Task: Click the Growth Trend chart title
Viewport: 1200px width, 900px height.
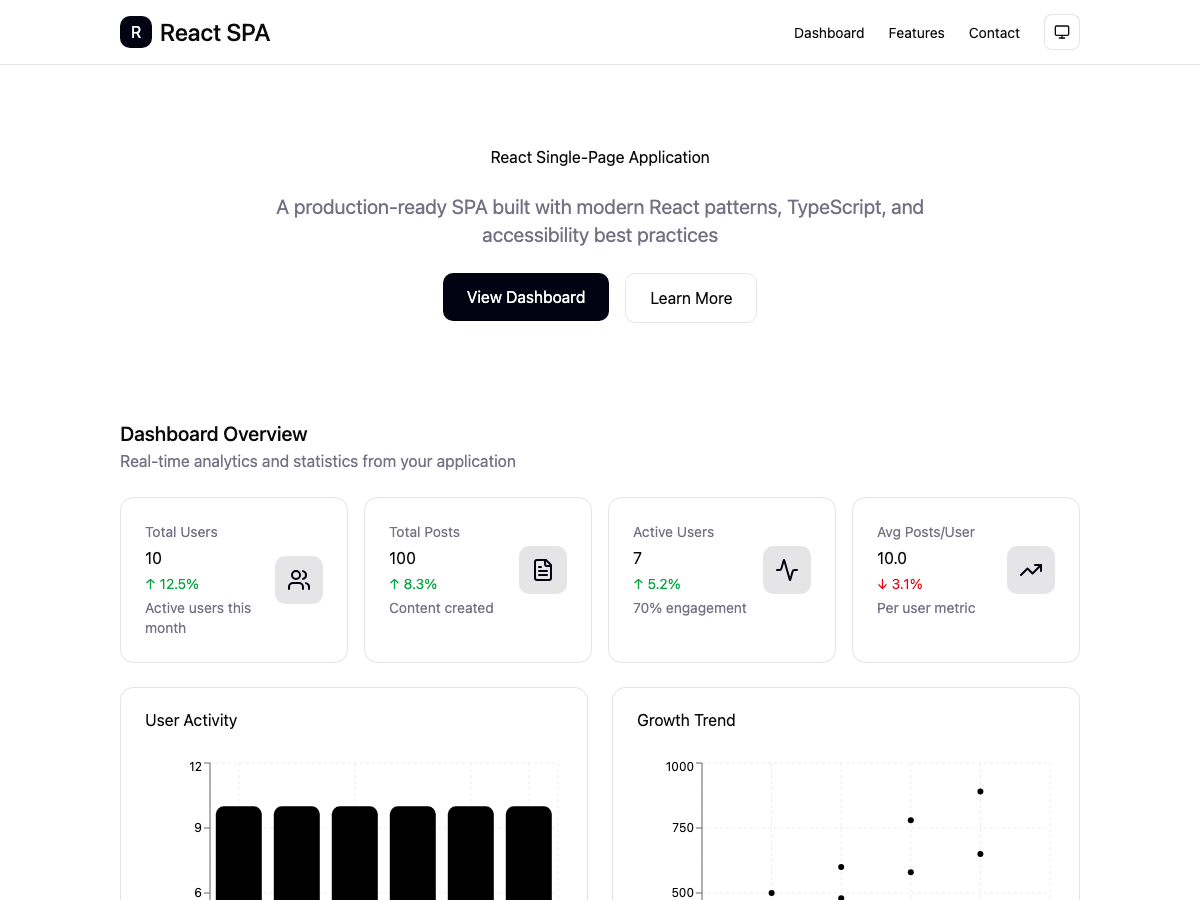Action: point(686,720)
